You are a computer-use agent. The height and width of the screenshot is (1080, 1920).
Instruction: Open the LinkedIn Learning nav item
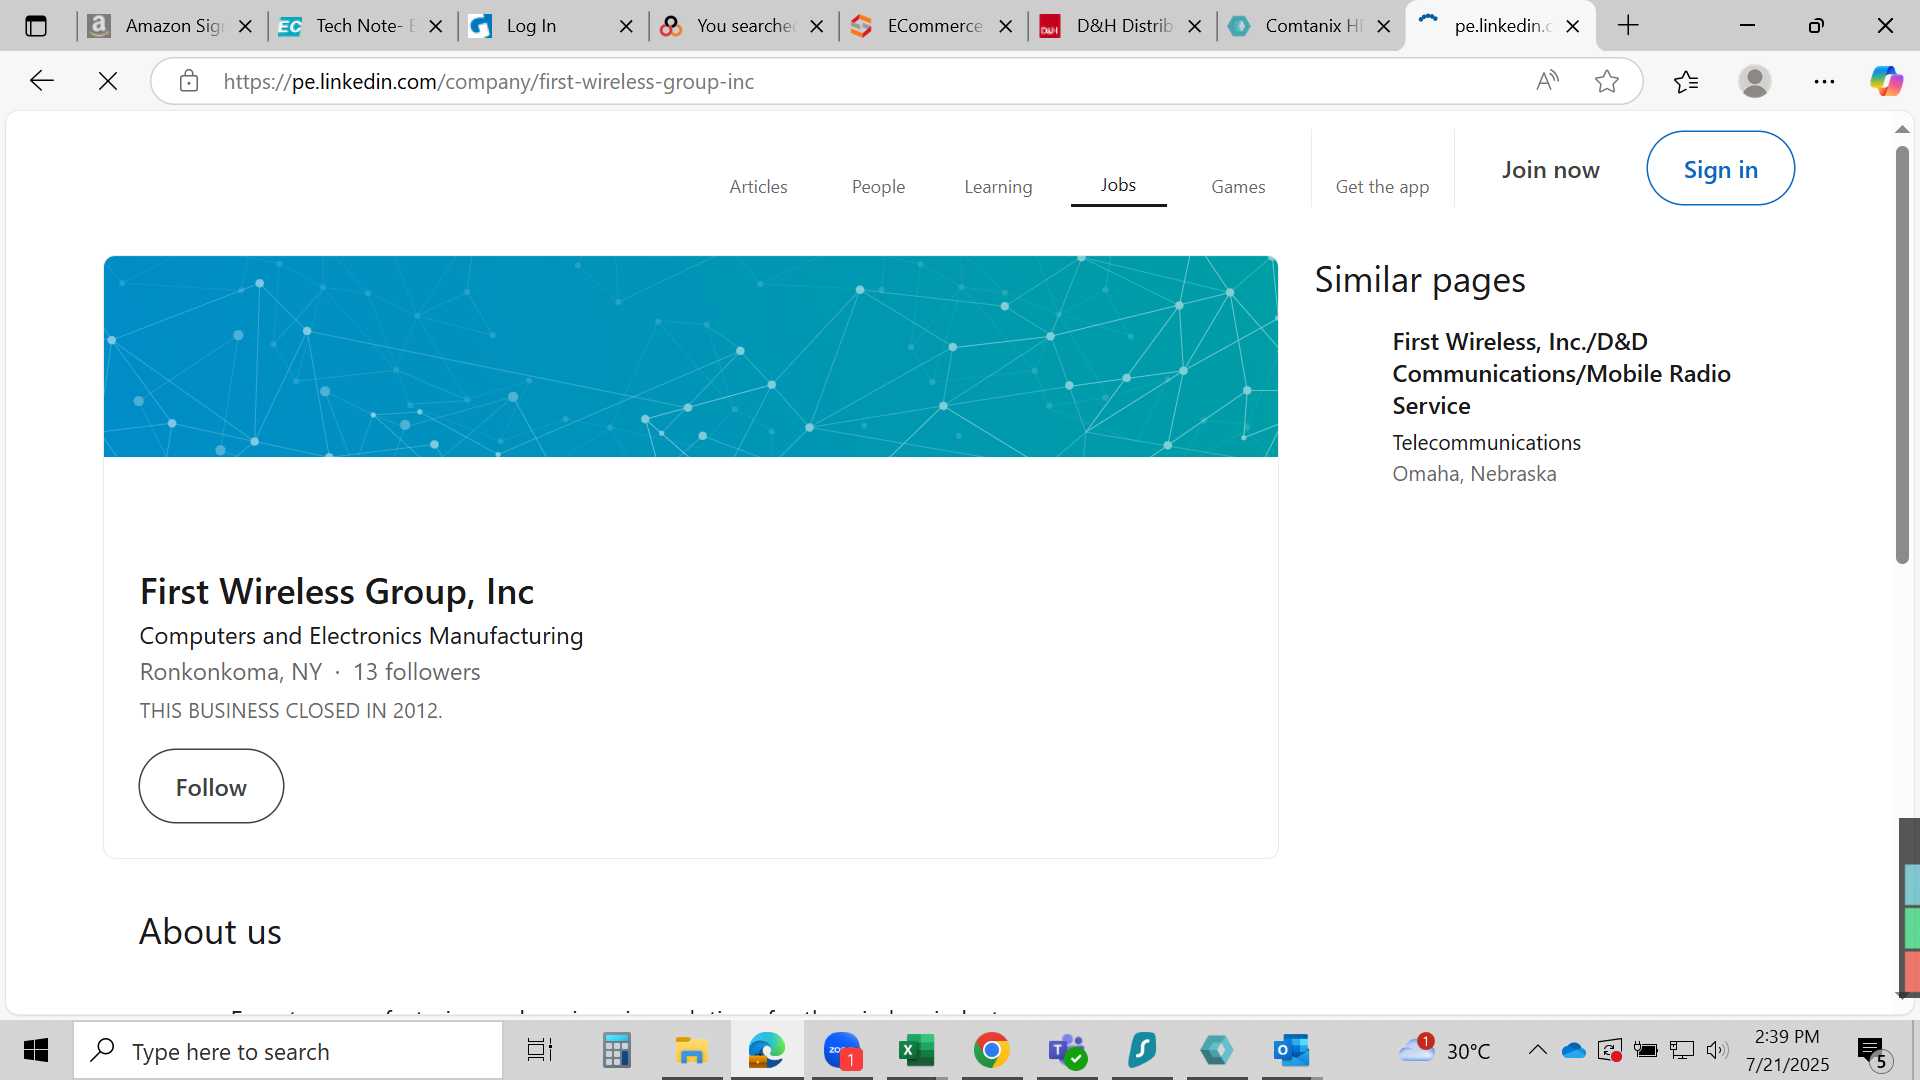click(x=998, y=187)
